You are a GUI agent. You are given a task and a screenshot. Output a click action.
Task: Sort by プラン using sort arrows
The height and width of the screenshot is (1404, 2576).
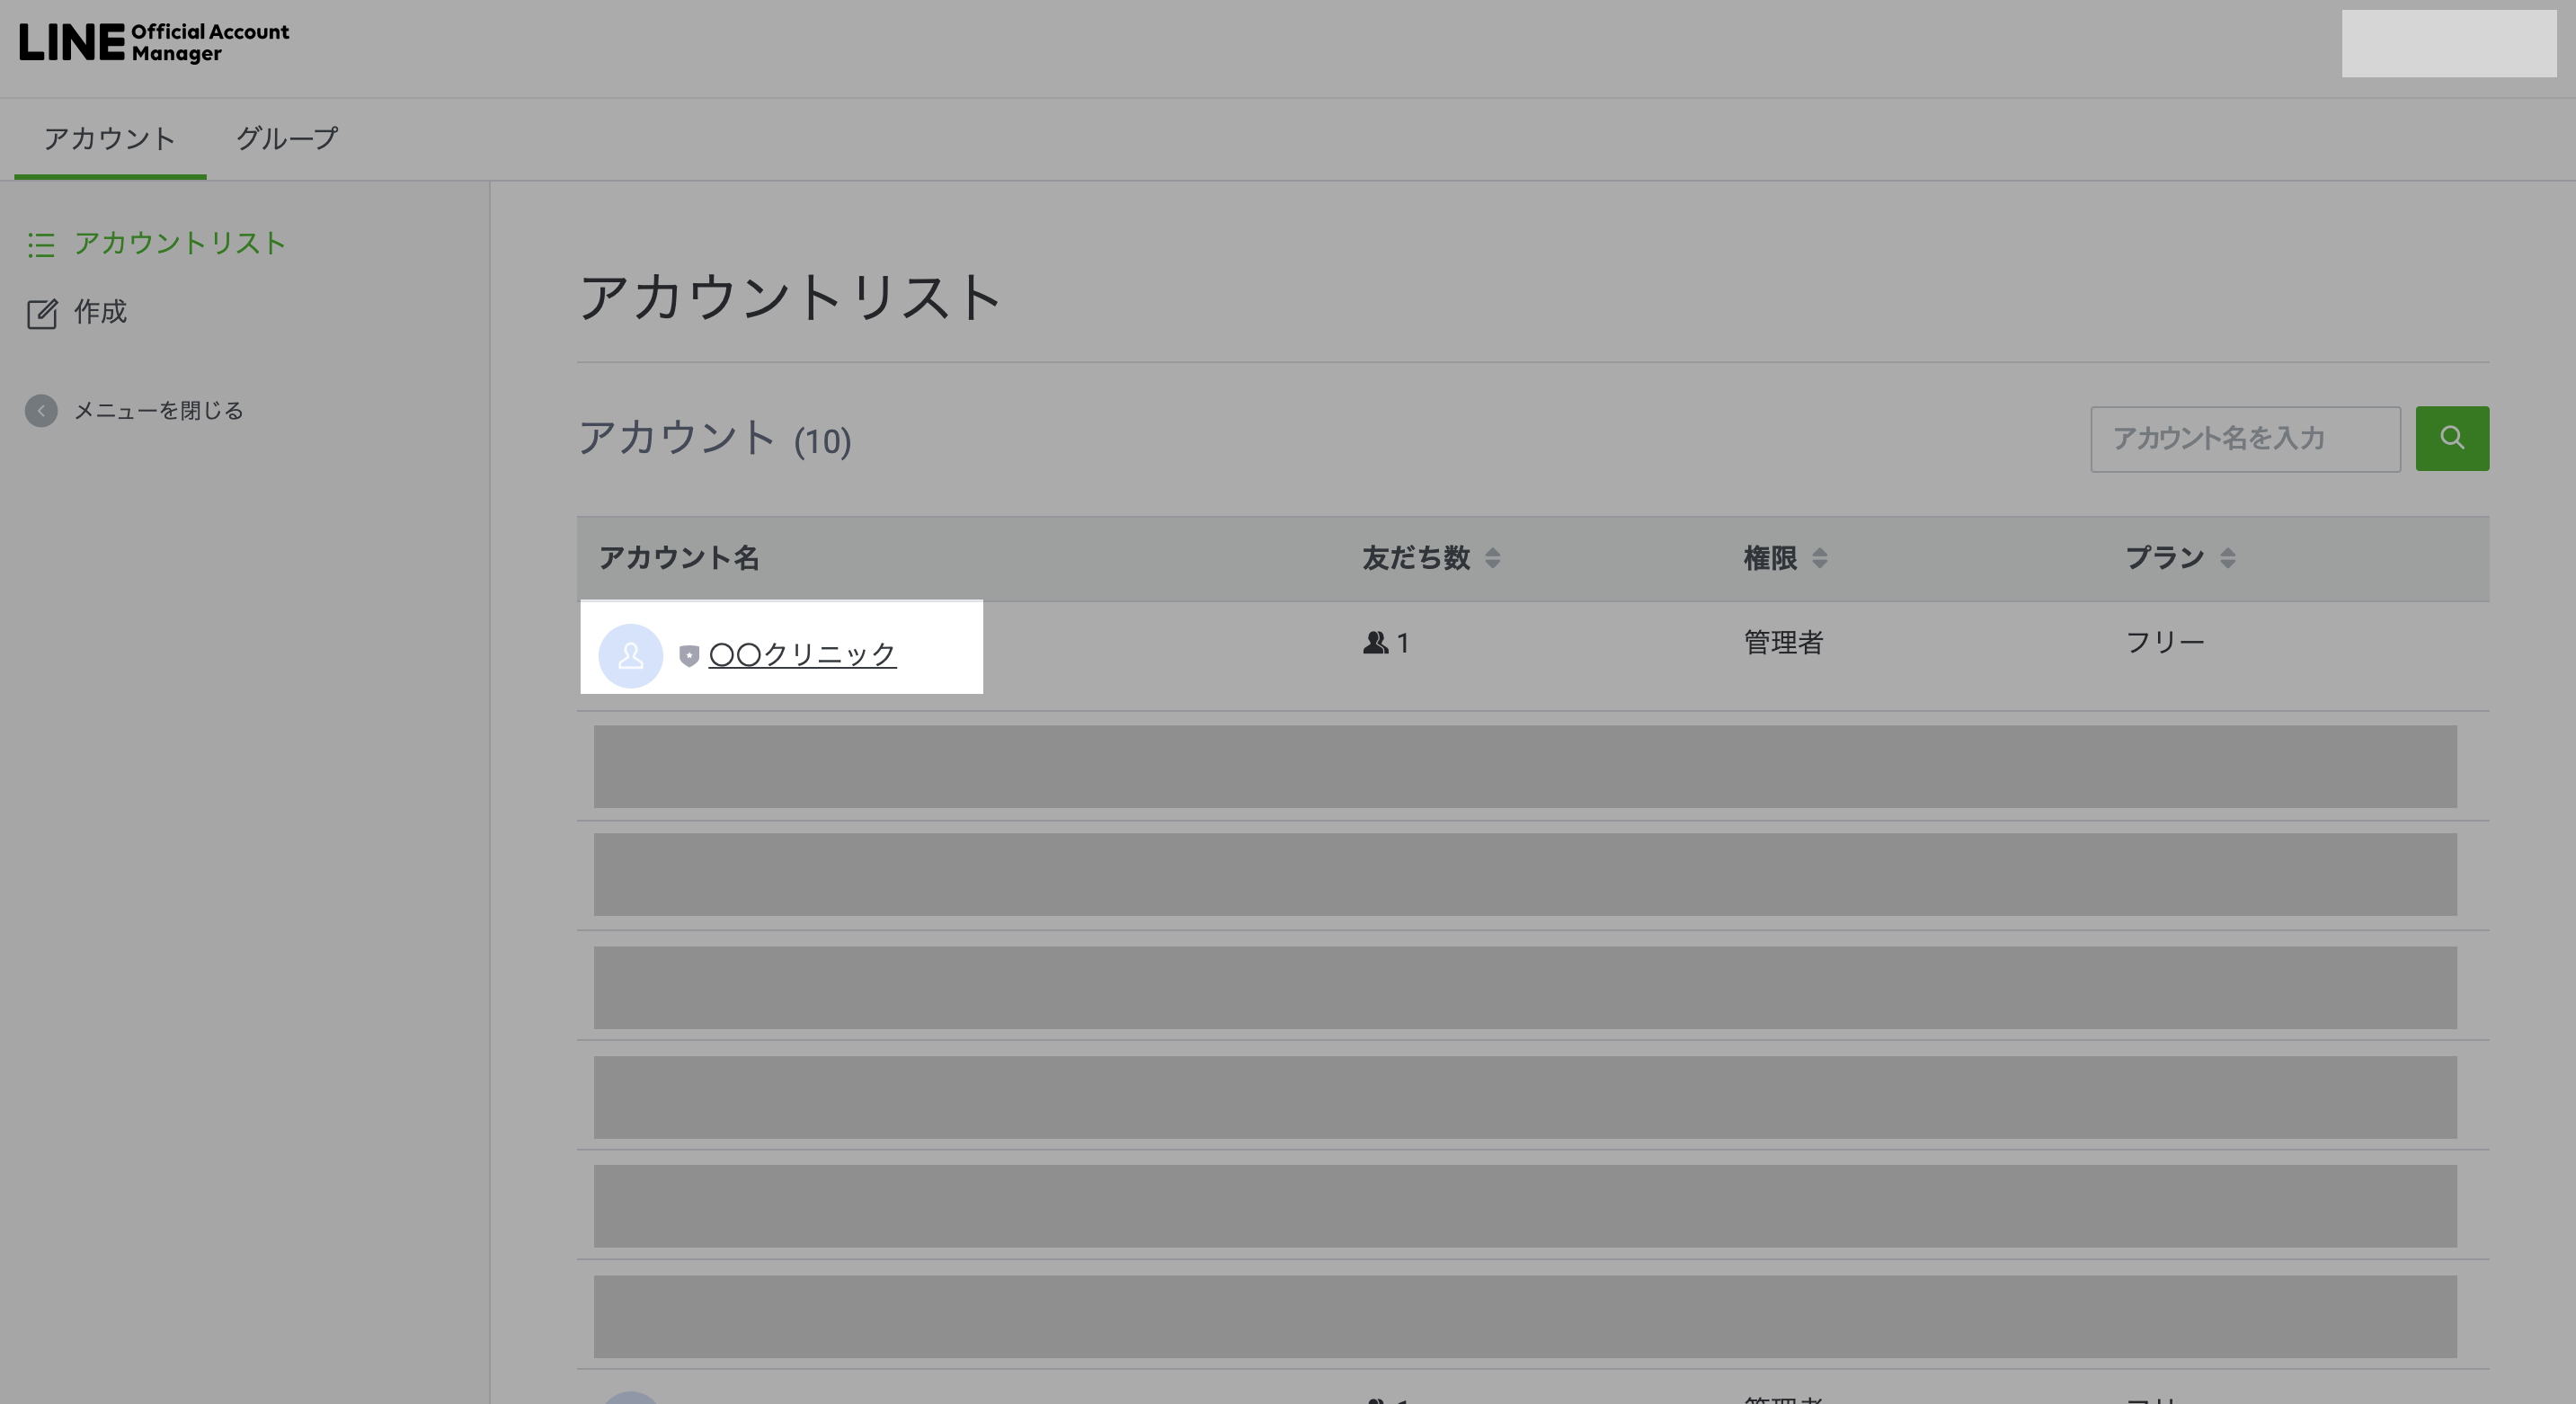point(2227,558)
